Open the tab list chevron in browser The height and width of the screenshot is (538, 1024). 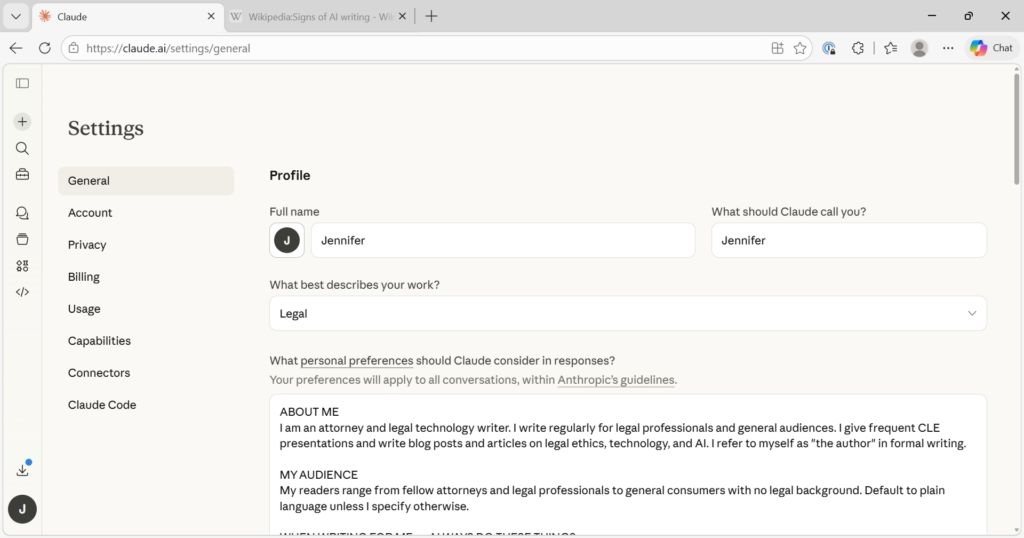pyautogui.click(x=16, y=16)
